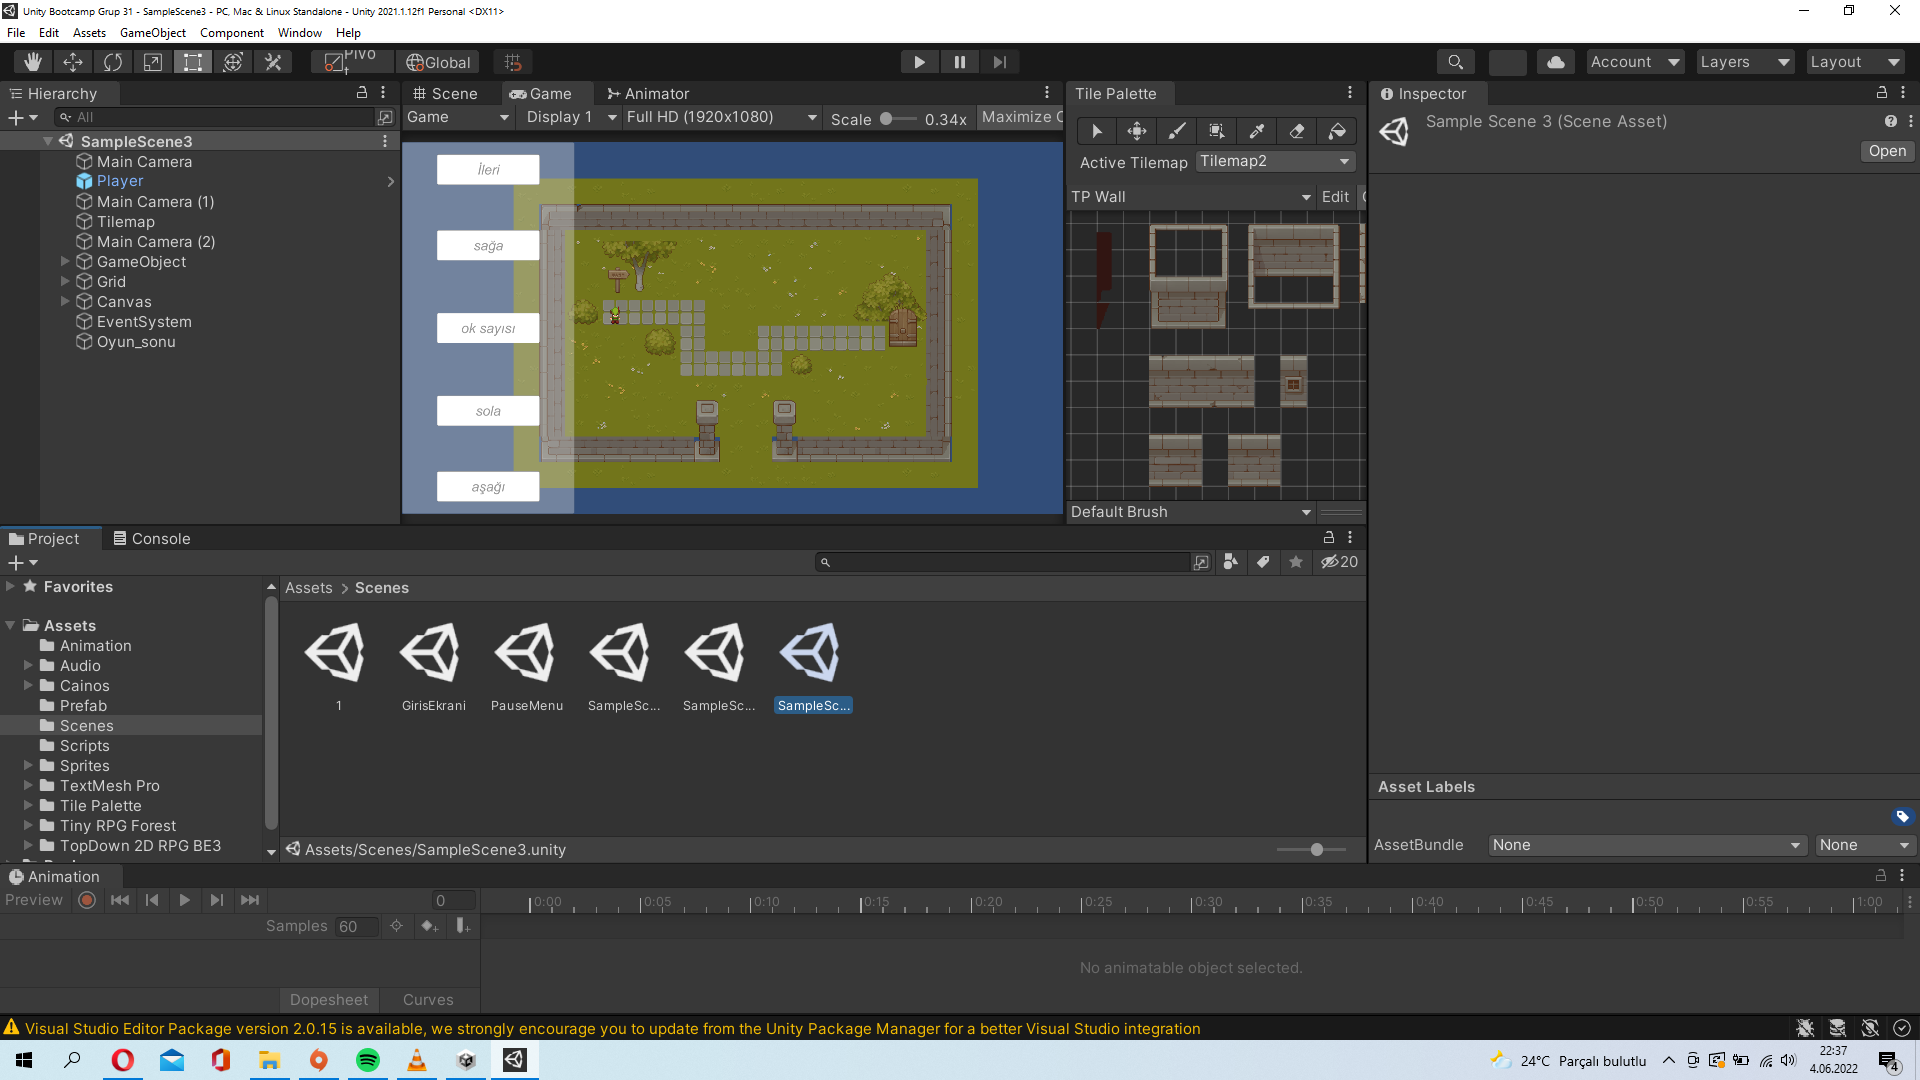The image size is (1920, 1080).
Task: Click the grid snapping icon in the toolbar
Action: click(x=513, y=61)
